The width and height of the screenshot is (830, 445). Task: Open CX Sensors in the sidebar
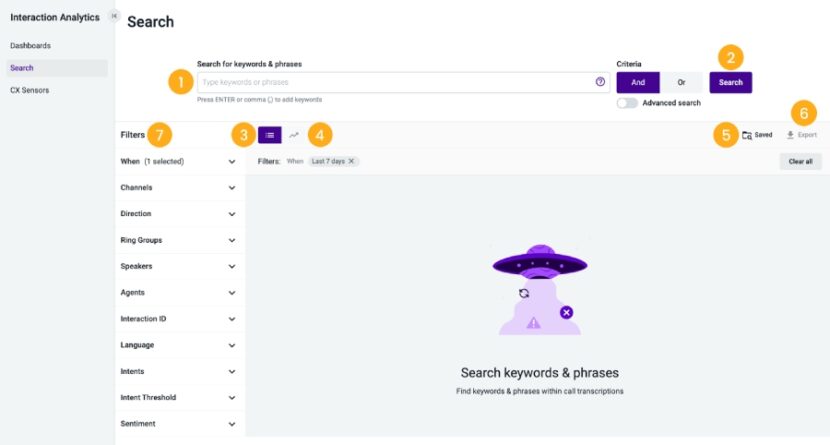click(x=30, y=90)
